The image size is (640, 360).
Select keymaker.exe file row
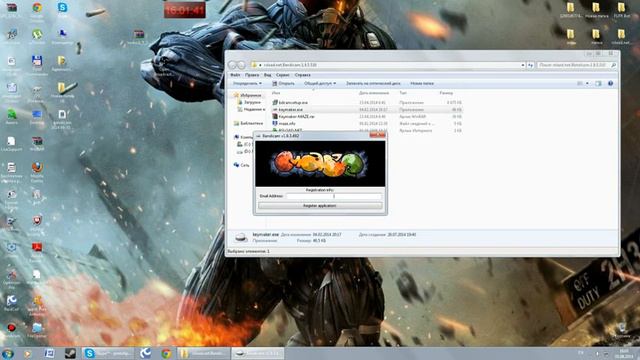click(x=367, y=109)
